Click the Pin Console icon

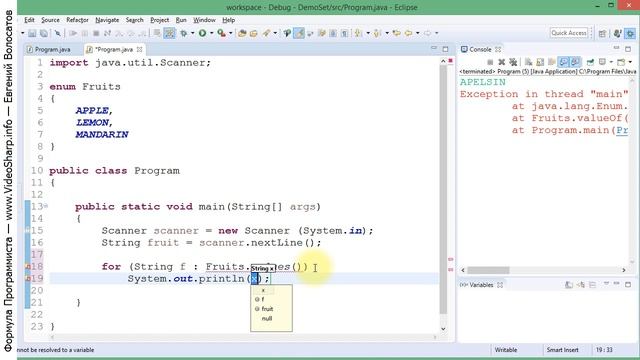590,62
